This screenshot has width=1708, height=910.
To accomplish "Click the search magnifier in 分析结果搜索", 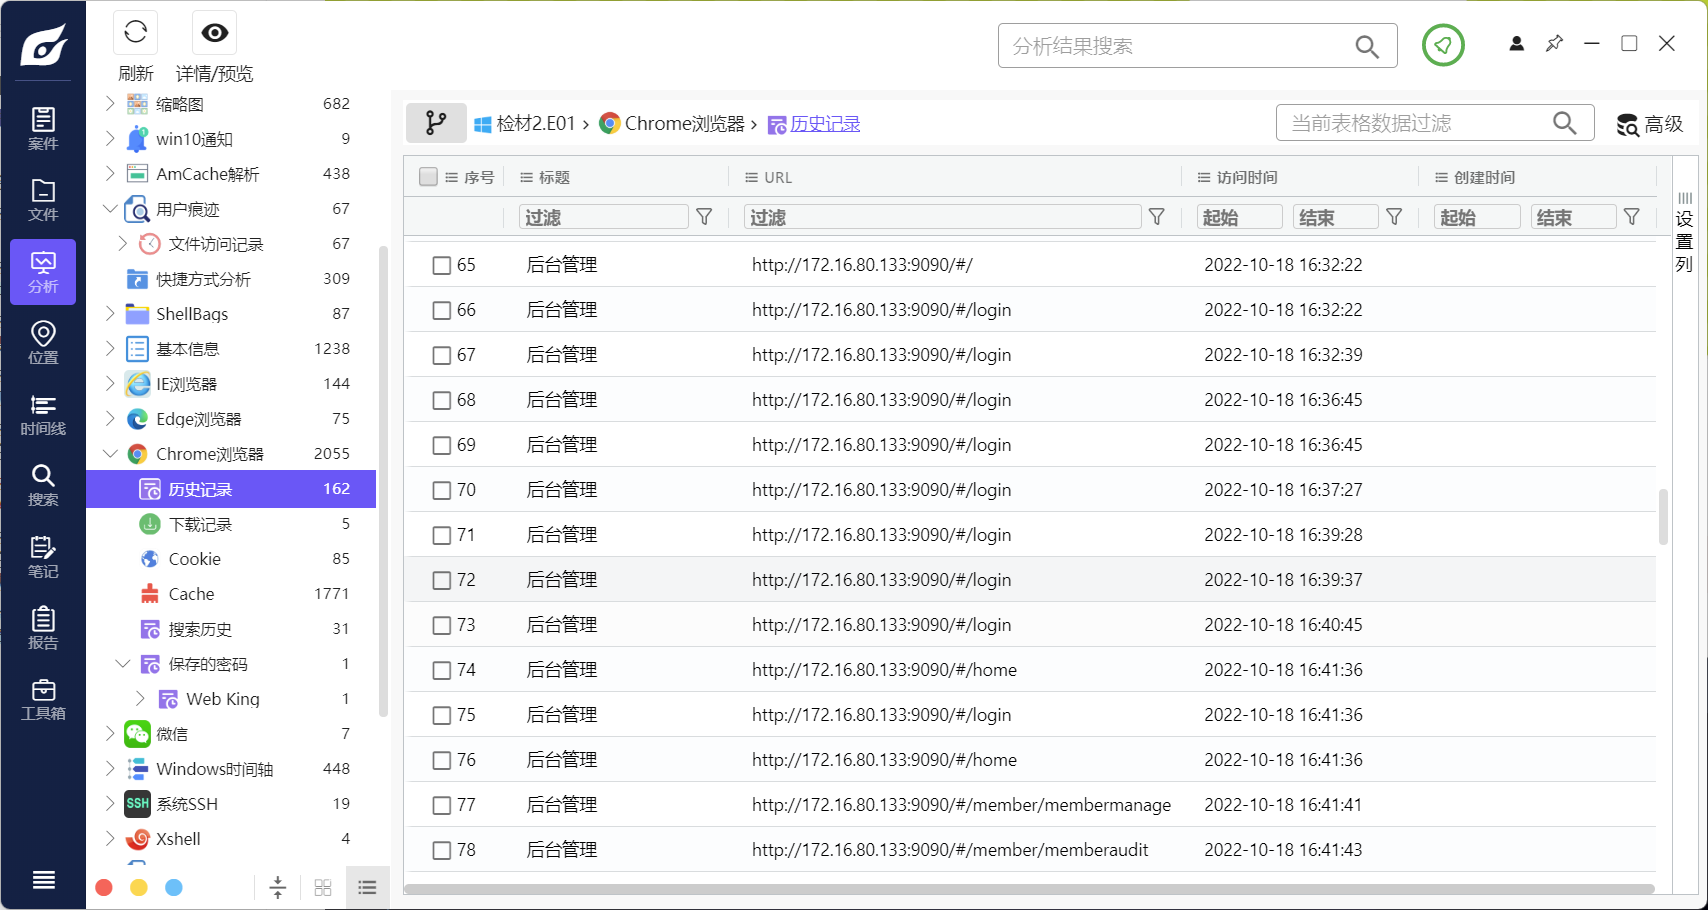I will pos(1367,46).
